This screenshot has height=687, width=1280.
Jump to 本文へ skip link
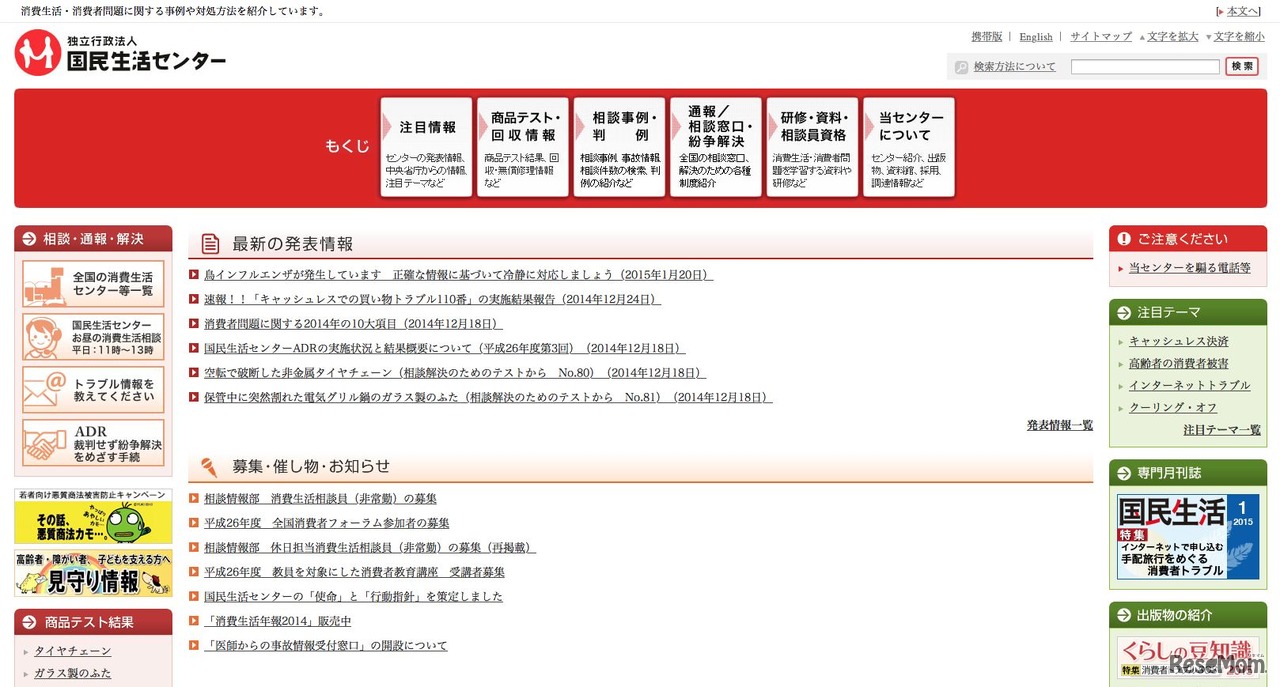pyautogui.click(x=1243, y=11)
